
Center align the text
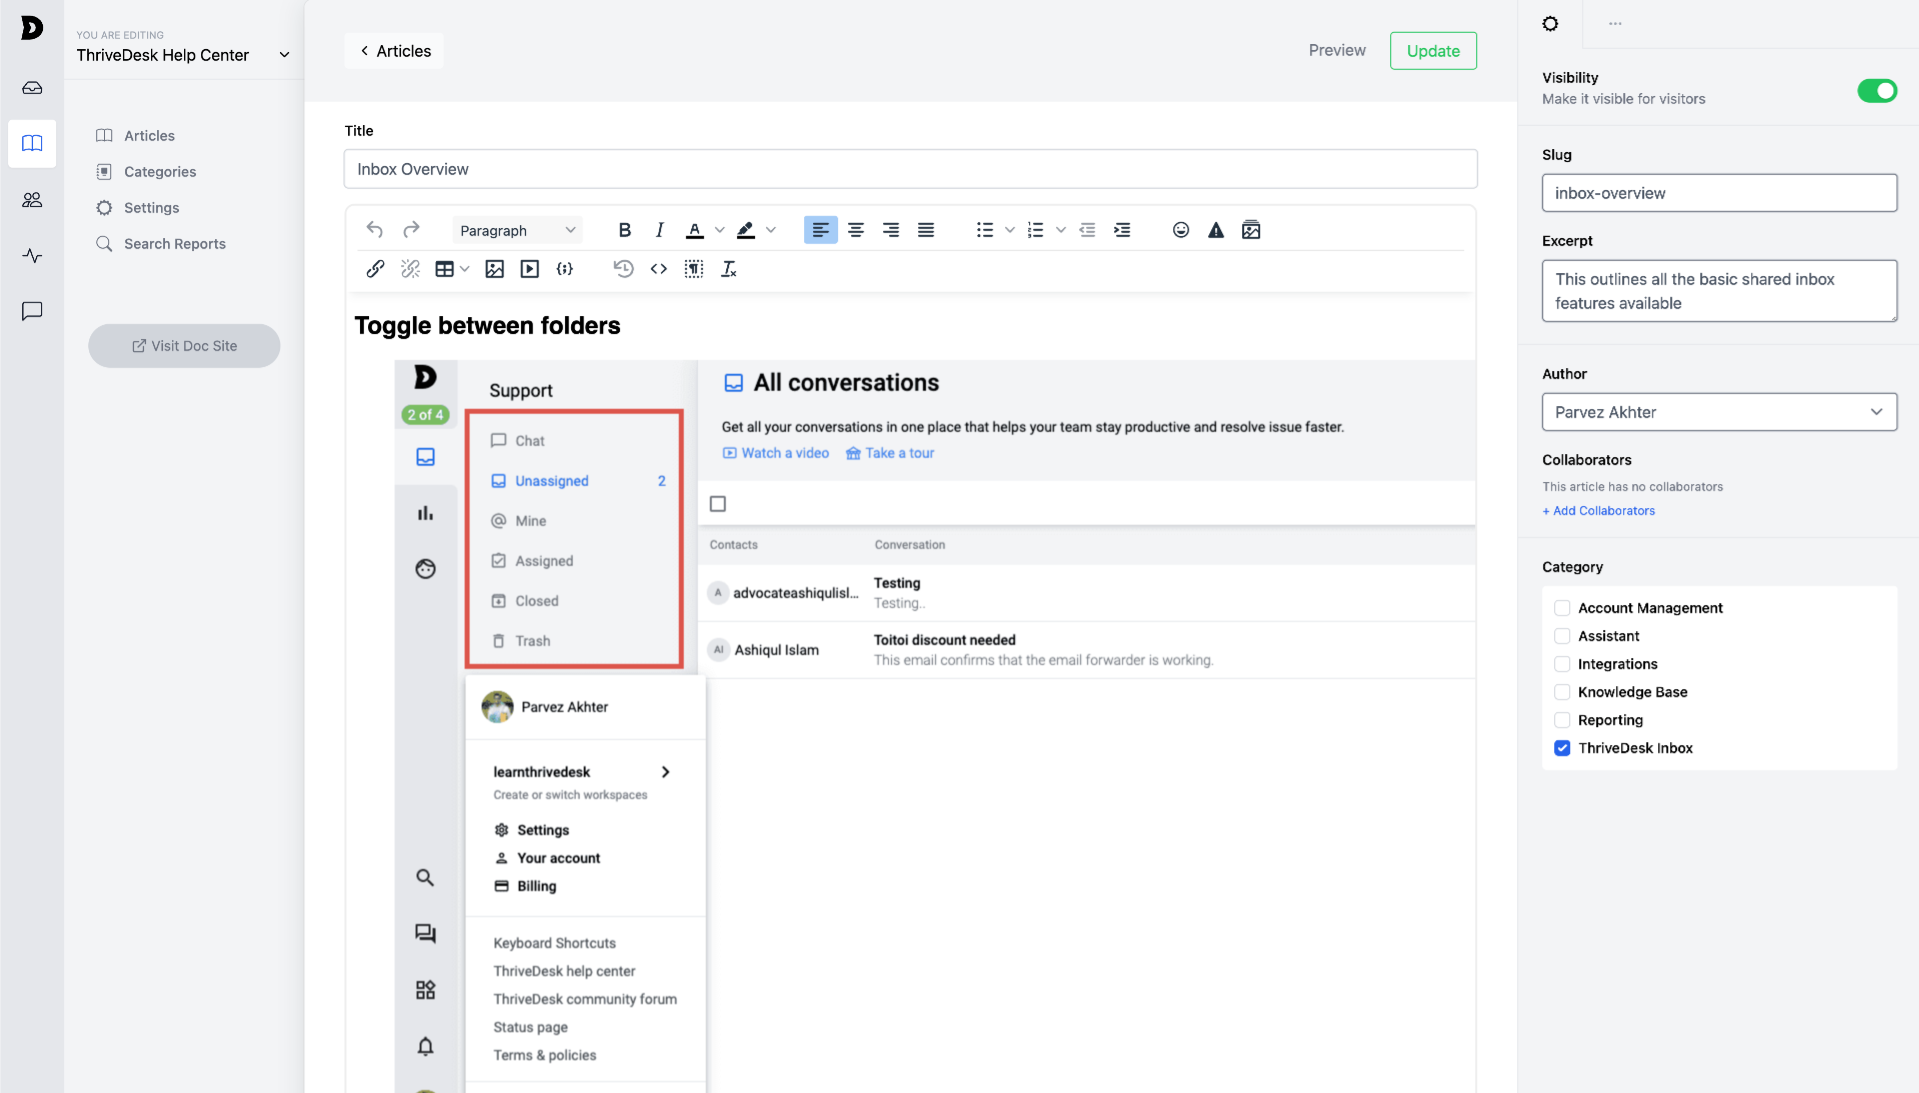(x=855, y=230)
